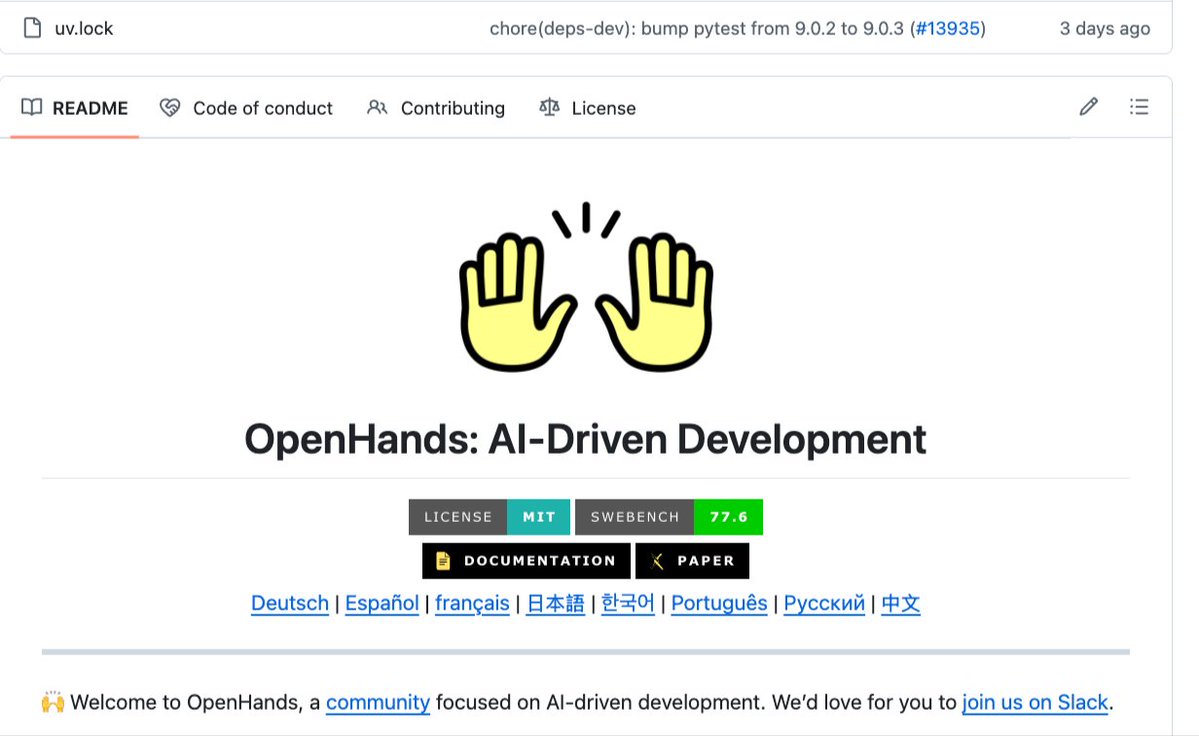Click the Code of conduct heart icon
Image resolution: width=1199 pixels, height=736 pixels.
tap(170, 108)
